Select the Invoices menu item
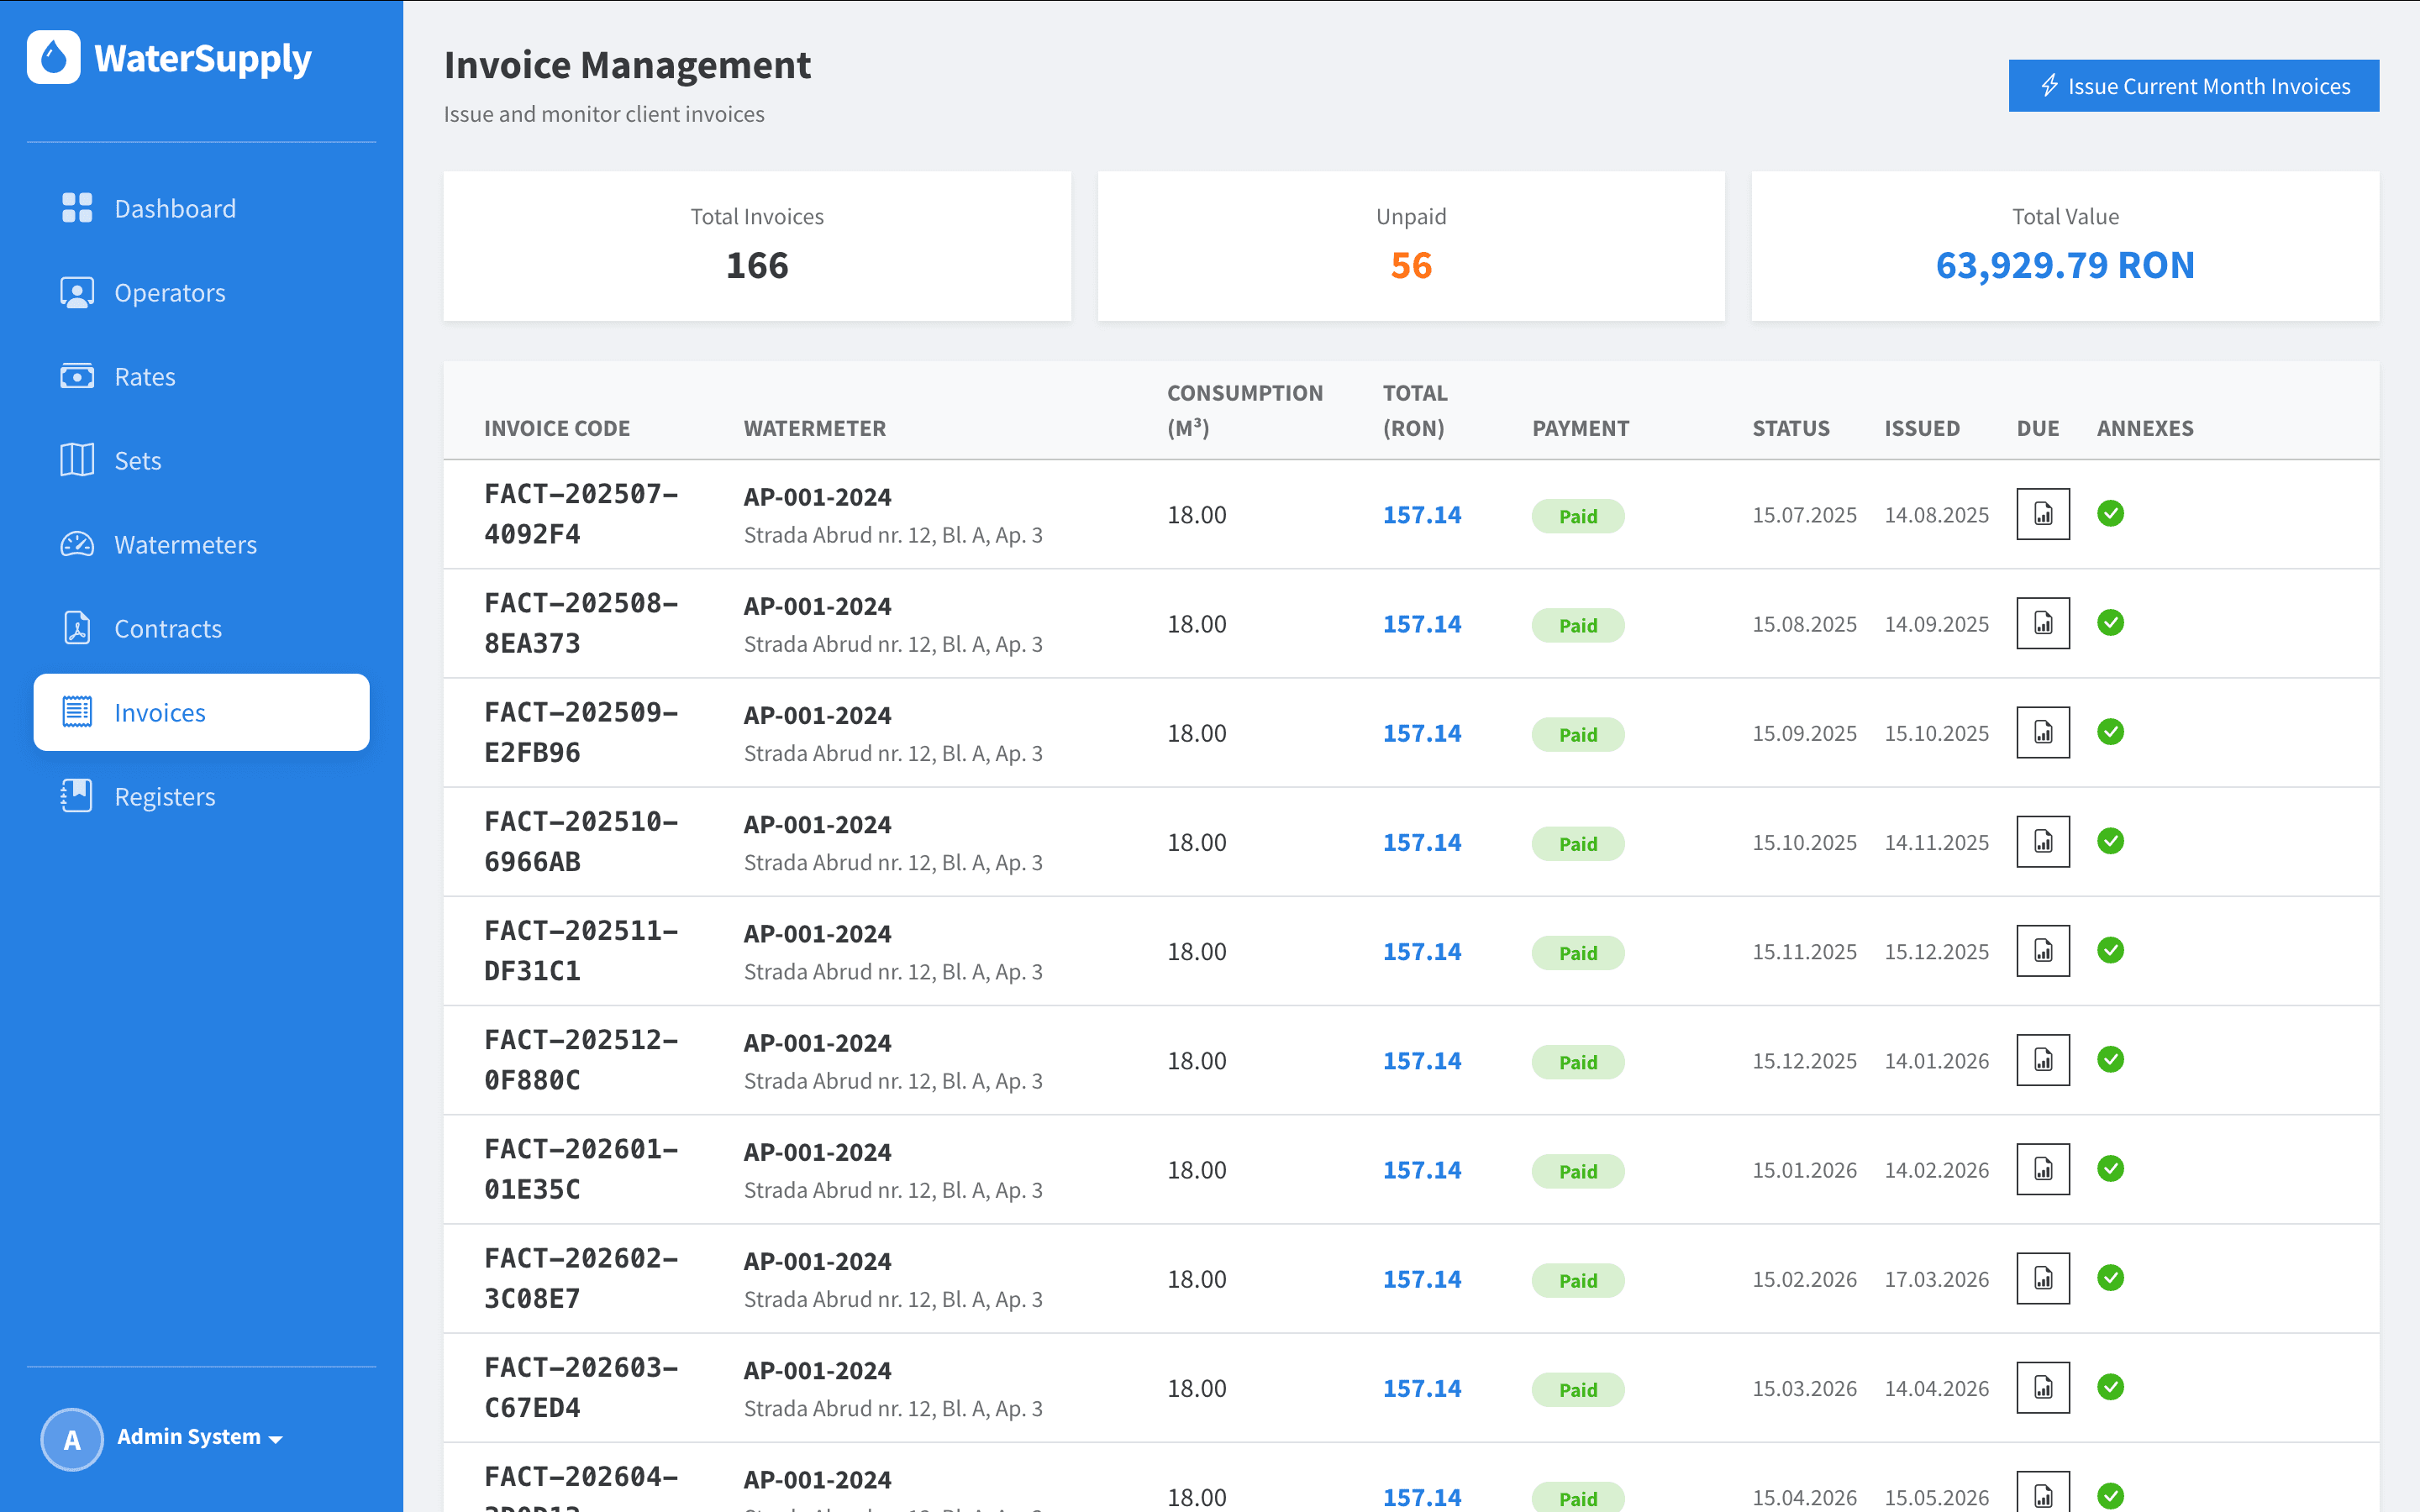 201,712
